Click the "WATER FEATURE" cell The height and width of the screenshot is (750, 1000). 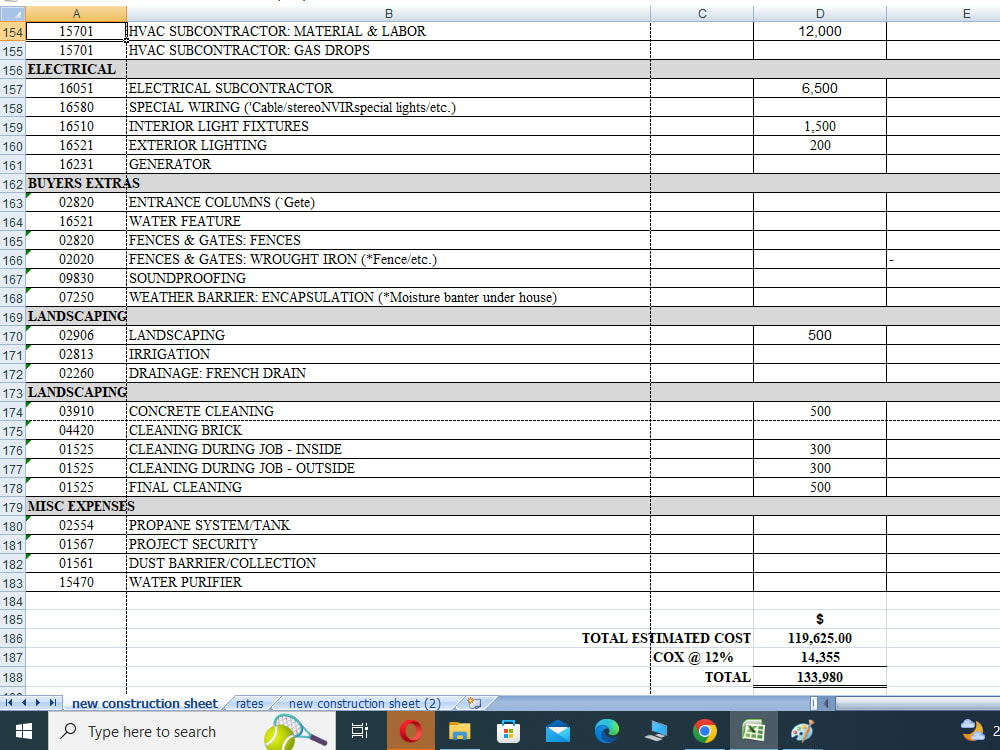click(x=388, y=221)
